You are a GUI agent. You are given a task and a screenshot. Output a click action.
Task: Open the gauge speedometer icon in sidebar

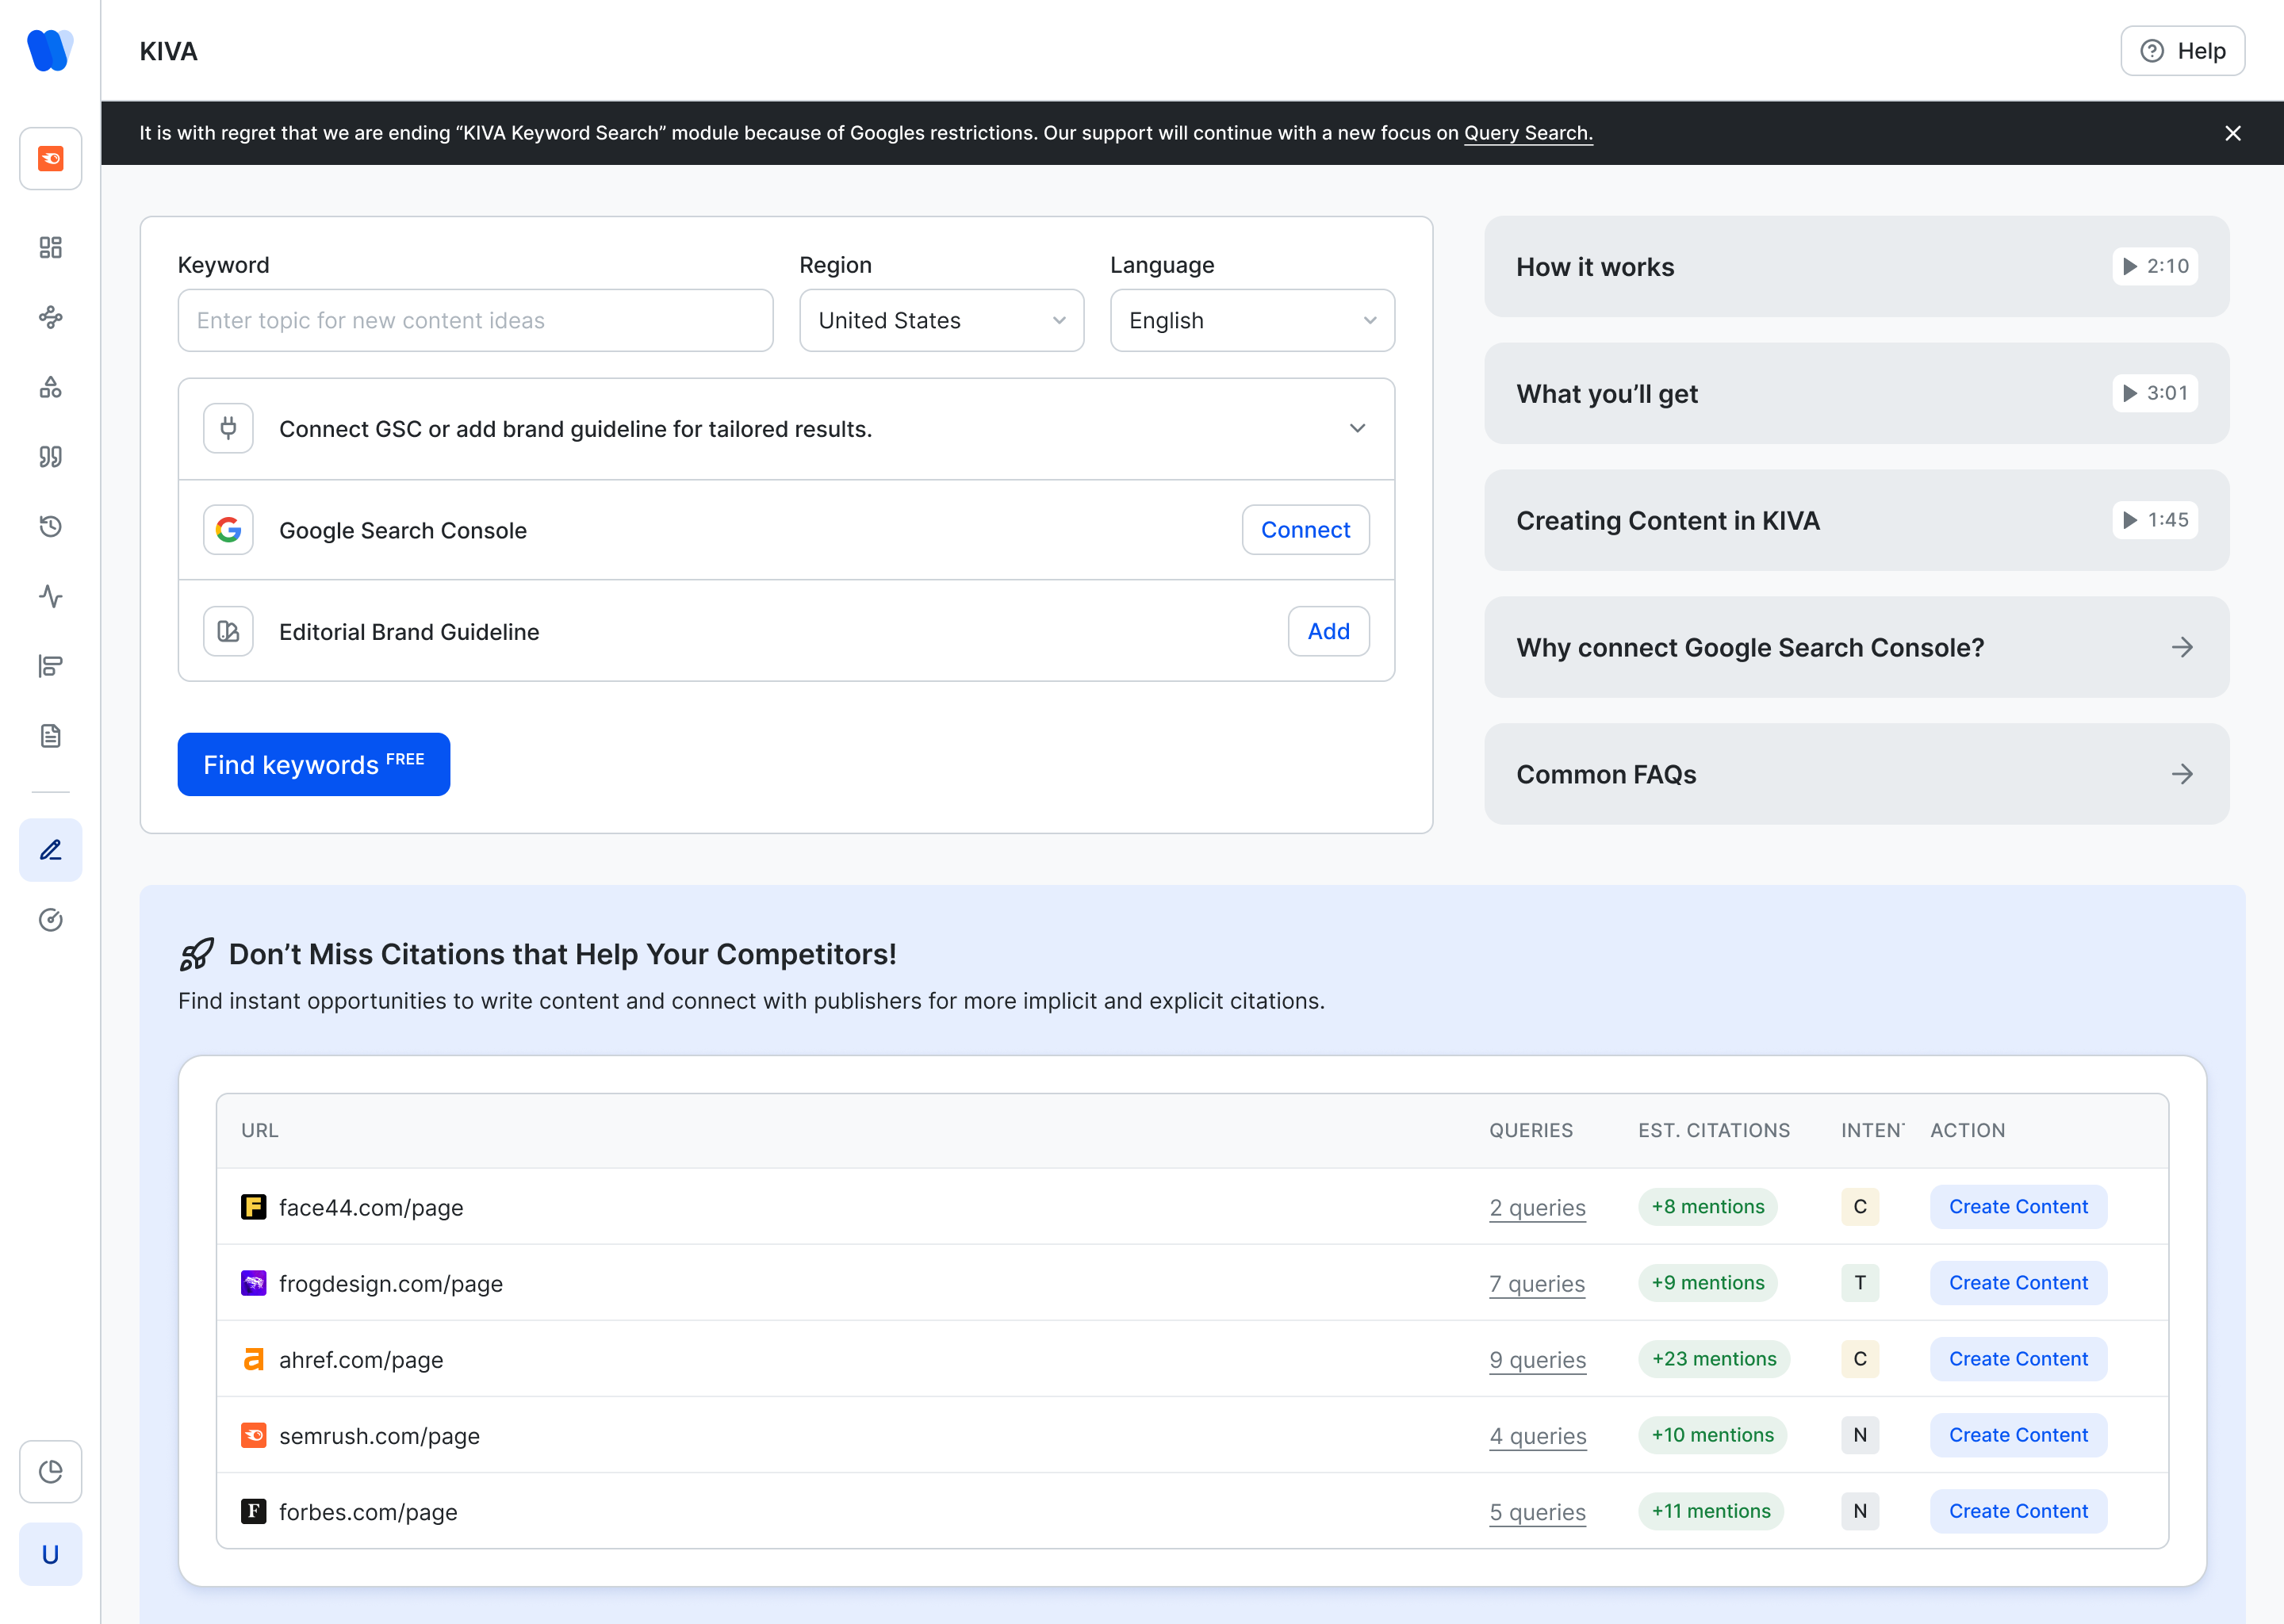(50, 920)
